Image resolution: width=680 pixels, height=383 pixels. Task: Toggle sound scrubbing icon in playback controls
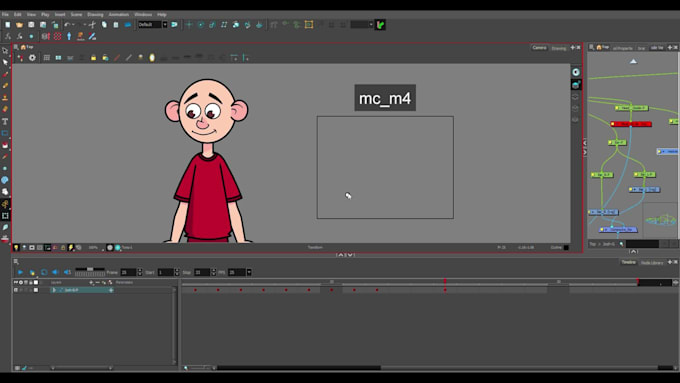click(x=67, y=272)
